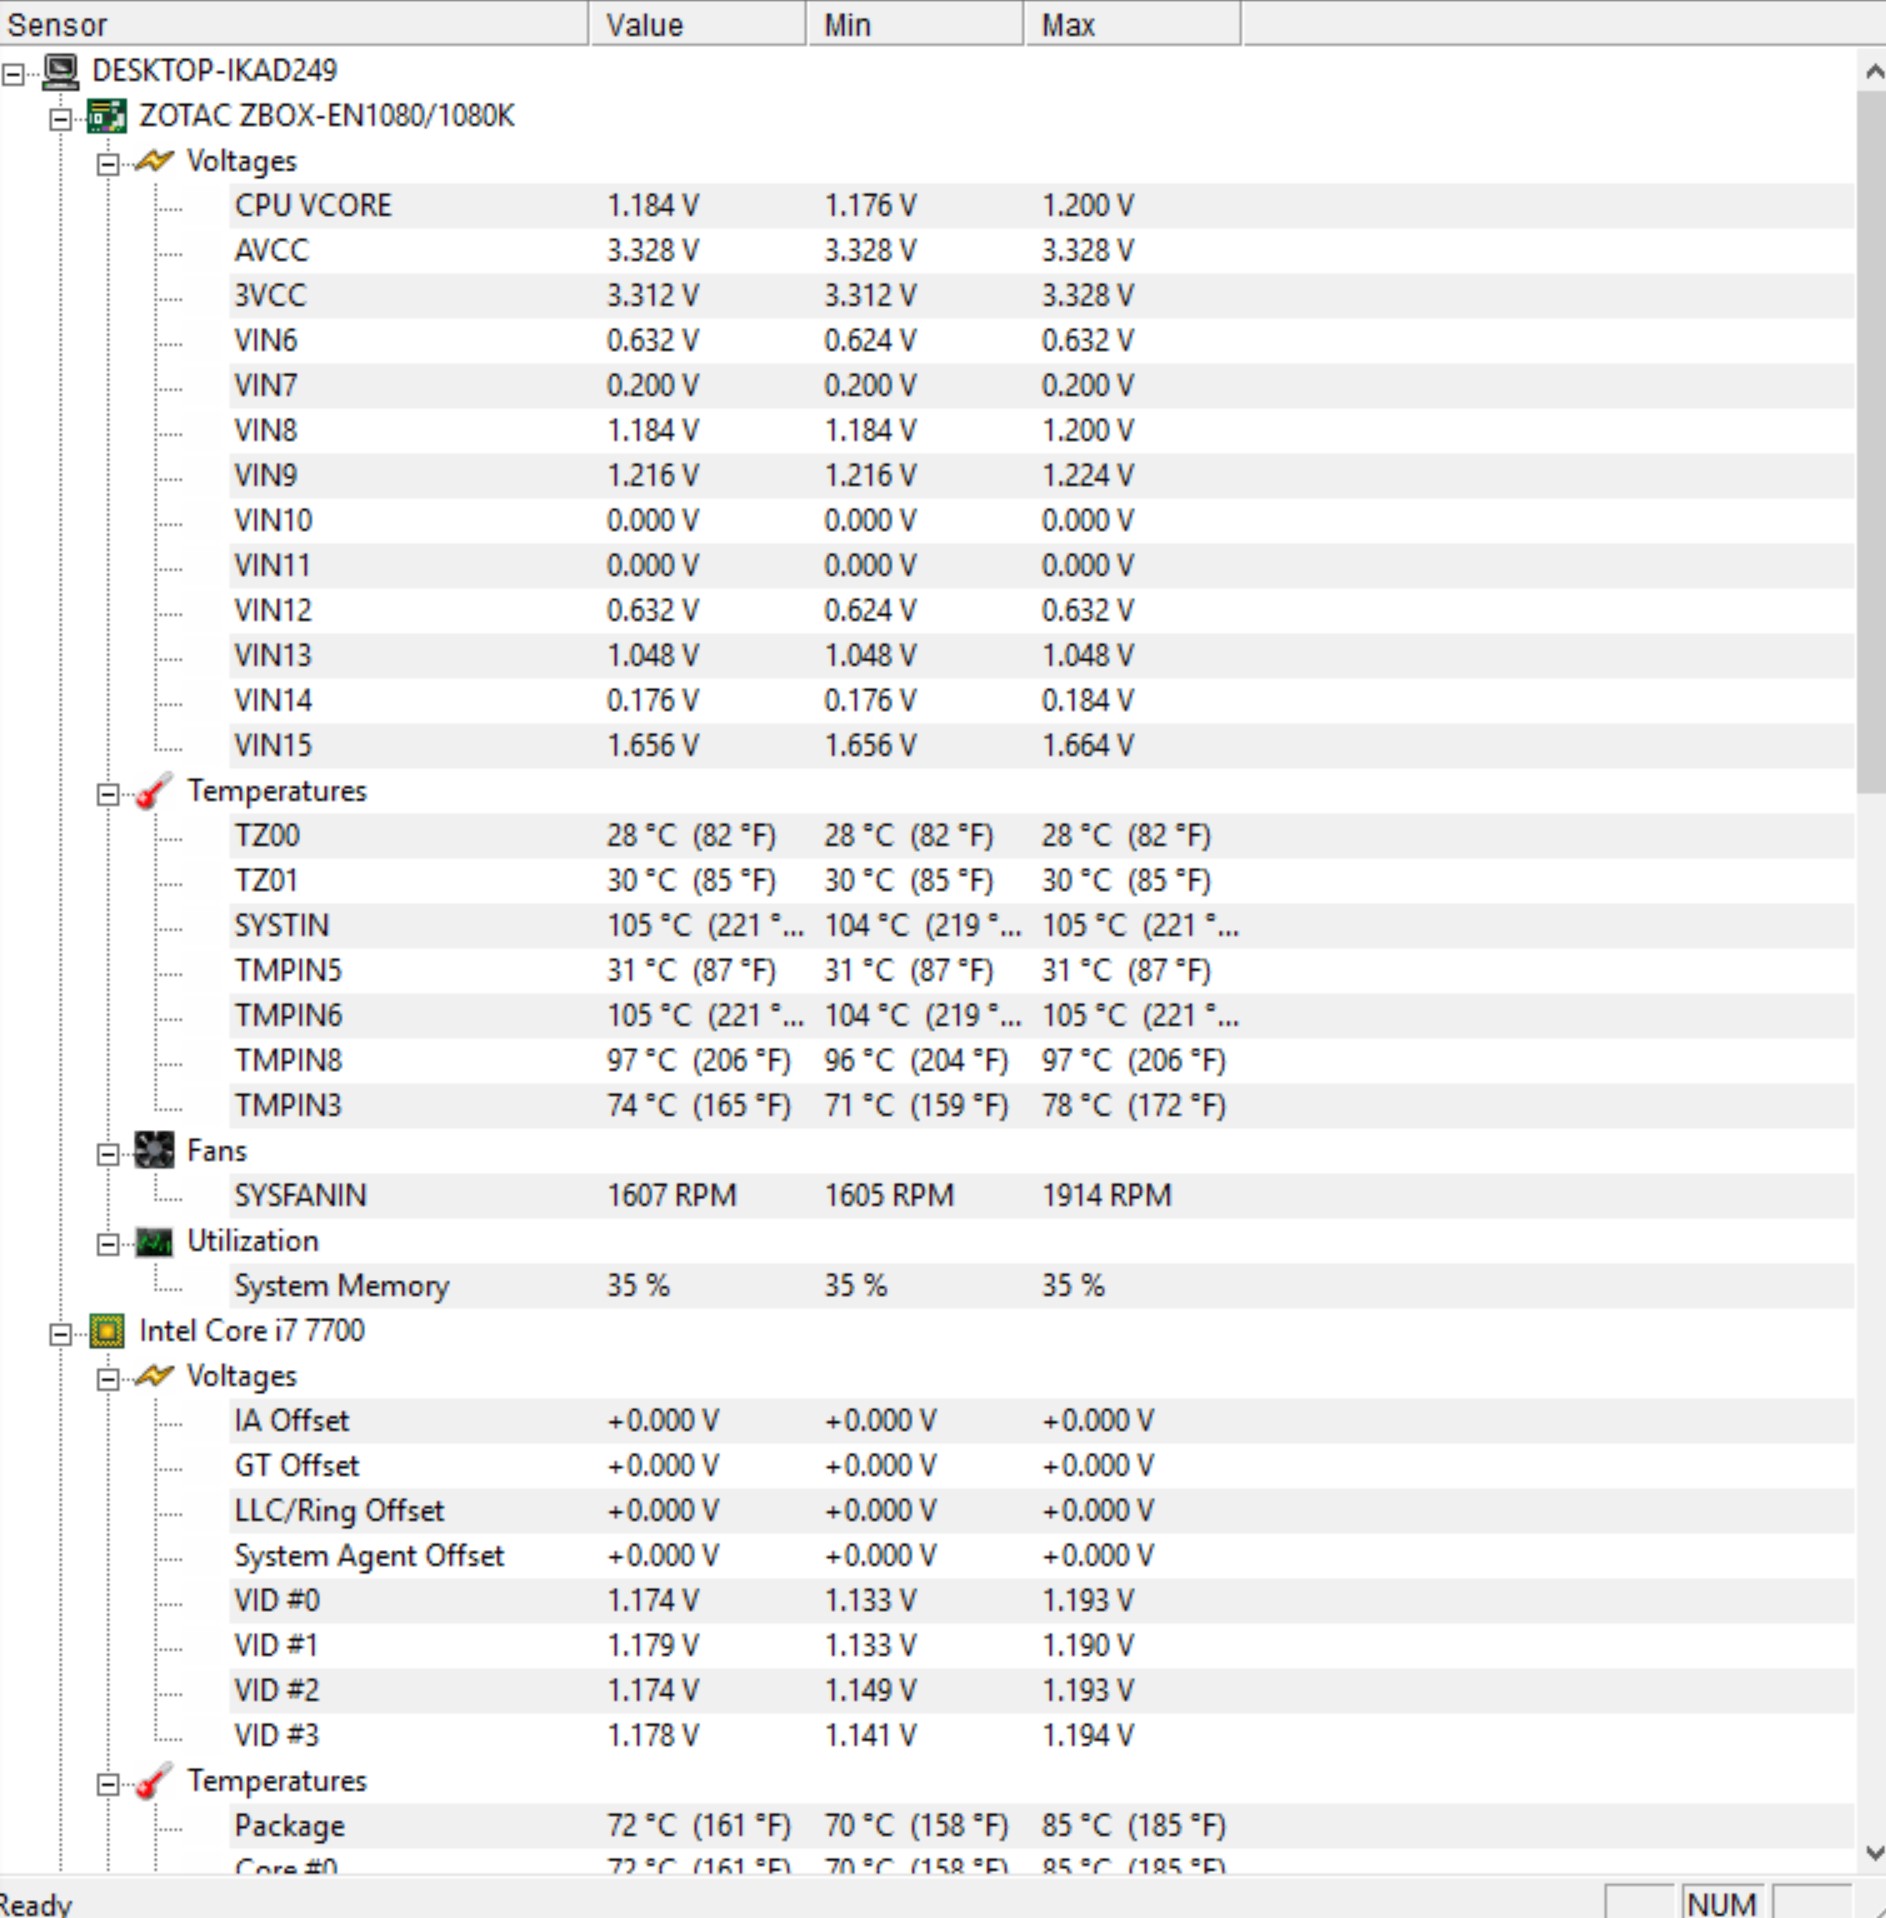The width and height of the screenshot is (1886, 1918).
Task: Select the VID #0 row
Action: (x=1041, y=1601)
